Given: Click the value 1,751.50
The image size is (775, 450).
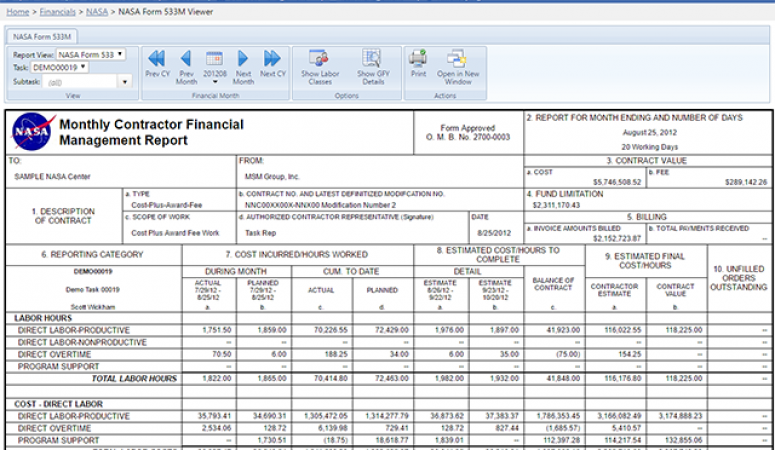Looking at the screenshot, I should (216, 330).
